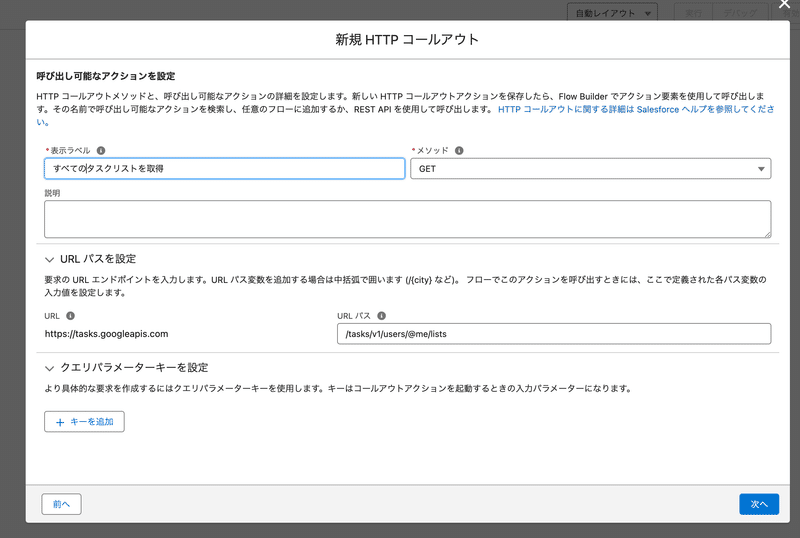Image resolution: width=800 pixels, height=538 pixels.
Task: Open 自動レイアウト dropdown in background toolbar
Action: tap(612, 13)
